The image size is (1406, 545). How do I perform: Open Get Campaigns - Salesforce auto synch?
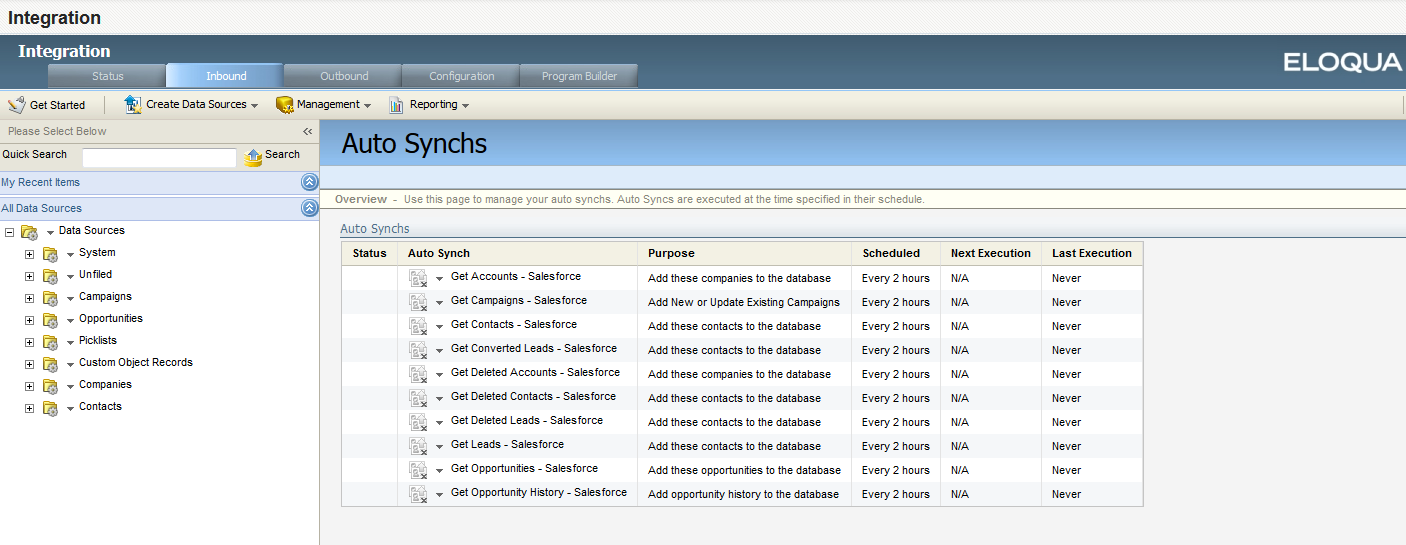(x=519, y=300)
